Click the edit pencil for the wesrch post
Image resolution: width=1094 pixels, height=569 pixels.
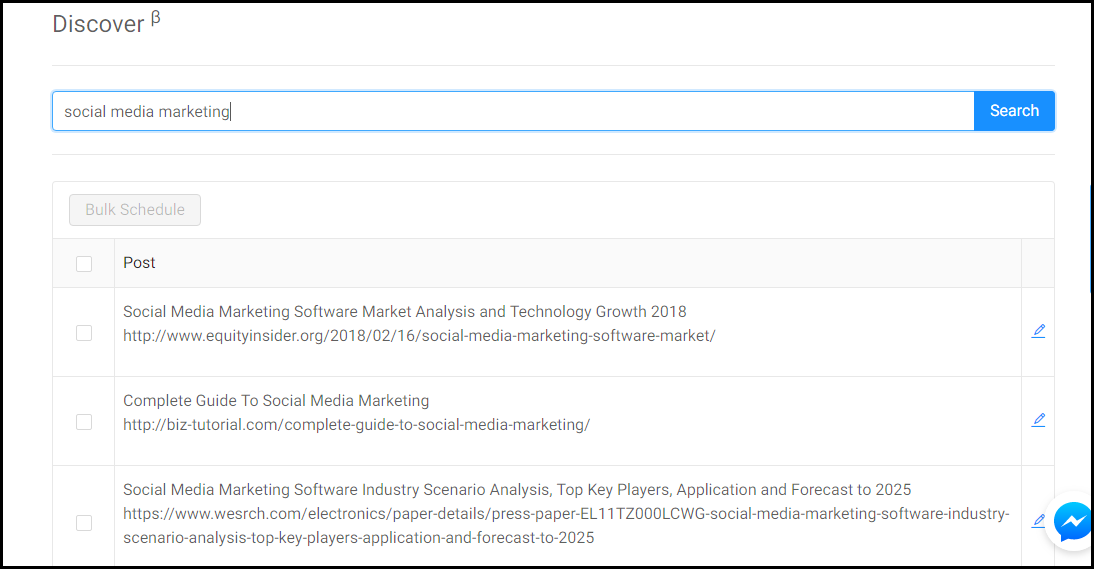[1038, 520]
